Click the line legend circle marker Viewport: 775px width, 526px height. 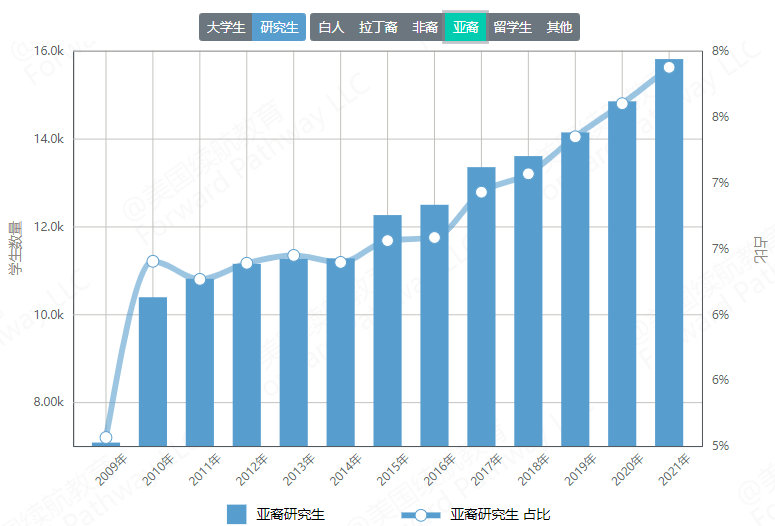pyautogui.click(x=421, y=515)
